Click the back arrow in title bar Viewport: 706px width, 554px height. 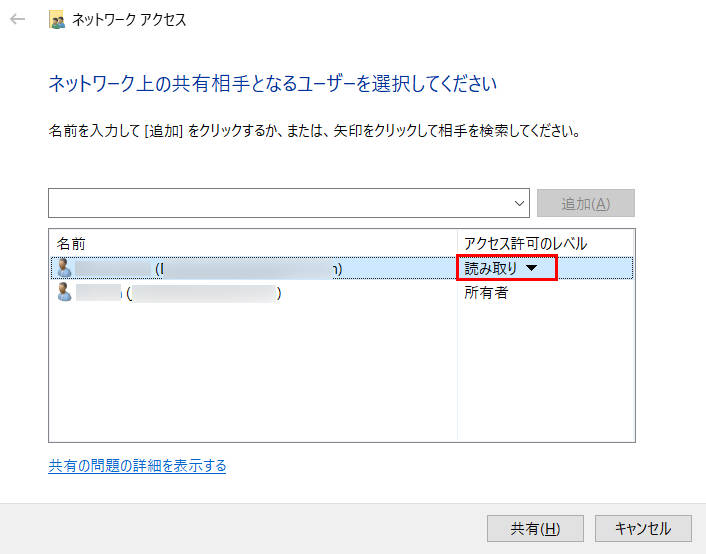tap(18, 19)
